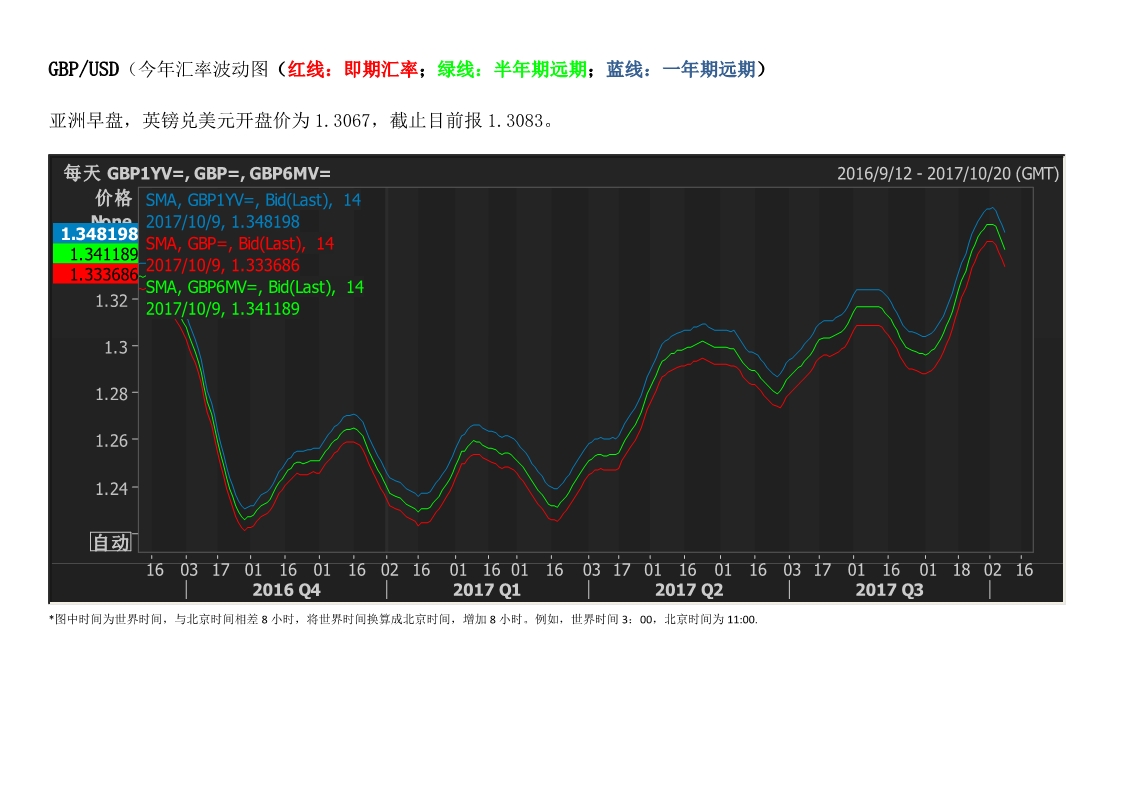1122x793 pixels.
Task: Click the 1.32 price axis label
Action: [x=111, y=301]
